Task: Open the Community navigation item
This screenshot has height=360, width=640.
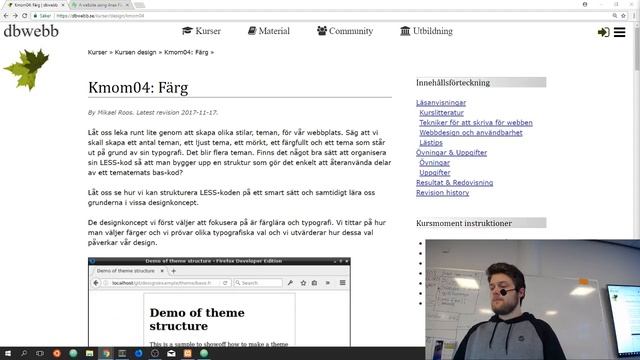Action: pyautogui.click(x=345, y=31)
